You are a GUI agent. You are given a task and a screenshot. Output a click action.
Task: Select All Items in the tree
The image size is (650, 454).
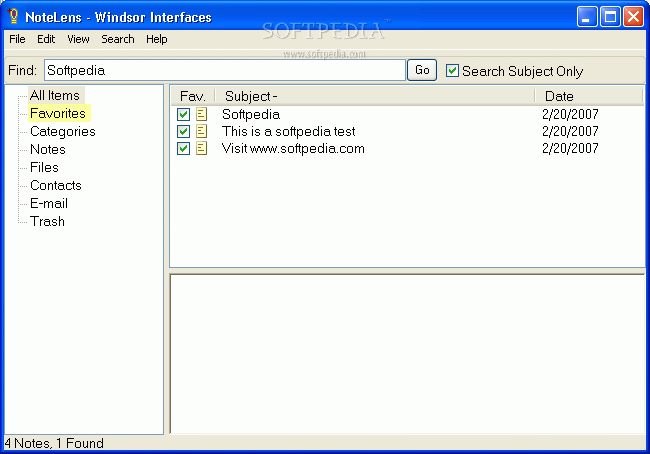(x=55, y=95)
